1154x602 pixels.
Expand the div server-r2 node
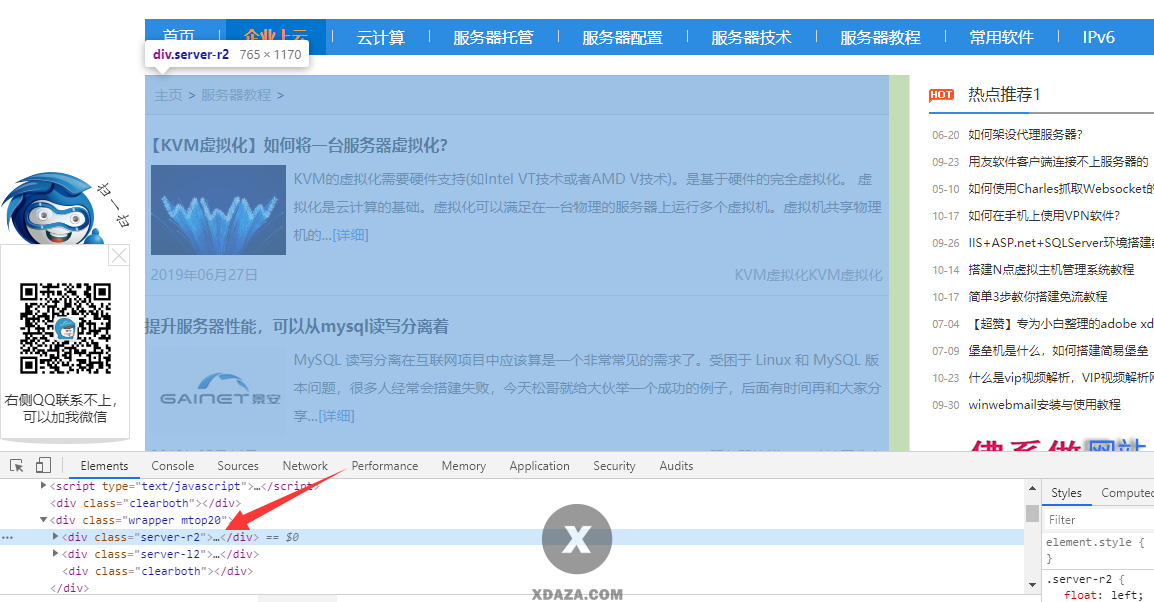[55, 537]
